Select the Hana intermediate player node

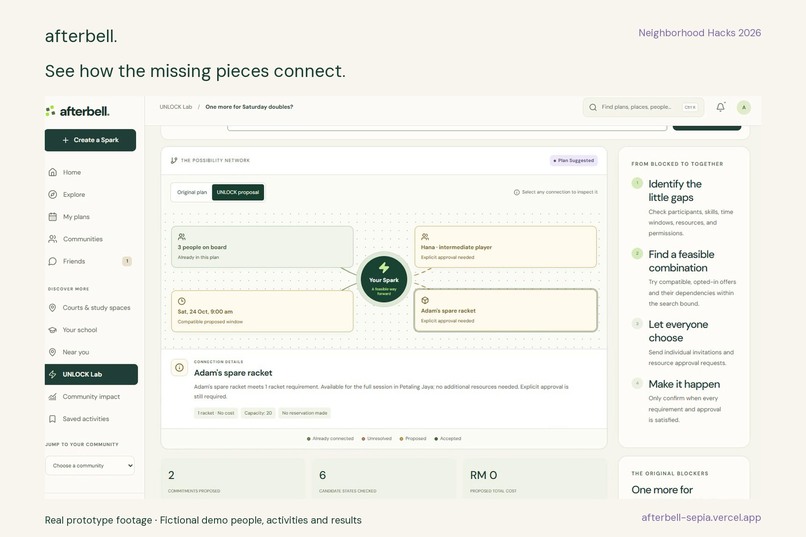point(505,247)
